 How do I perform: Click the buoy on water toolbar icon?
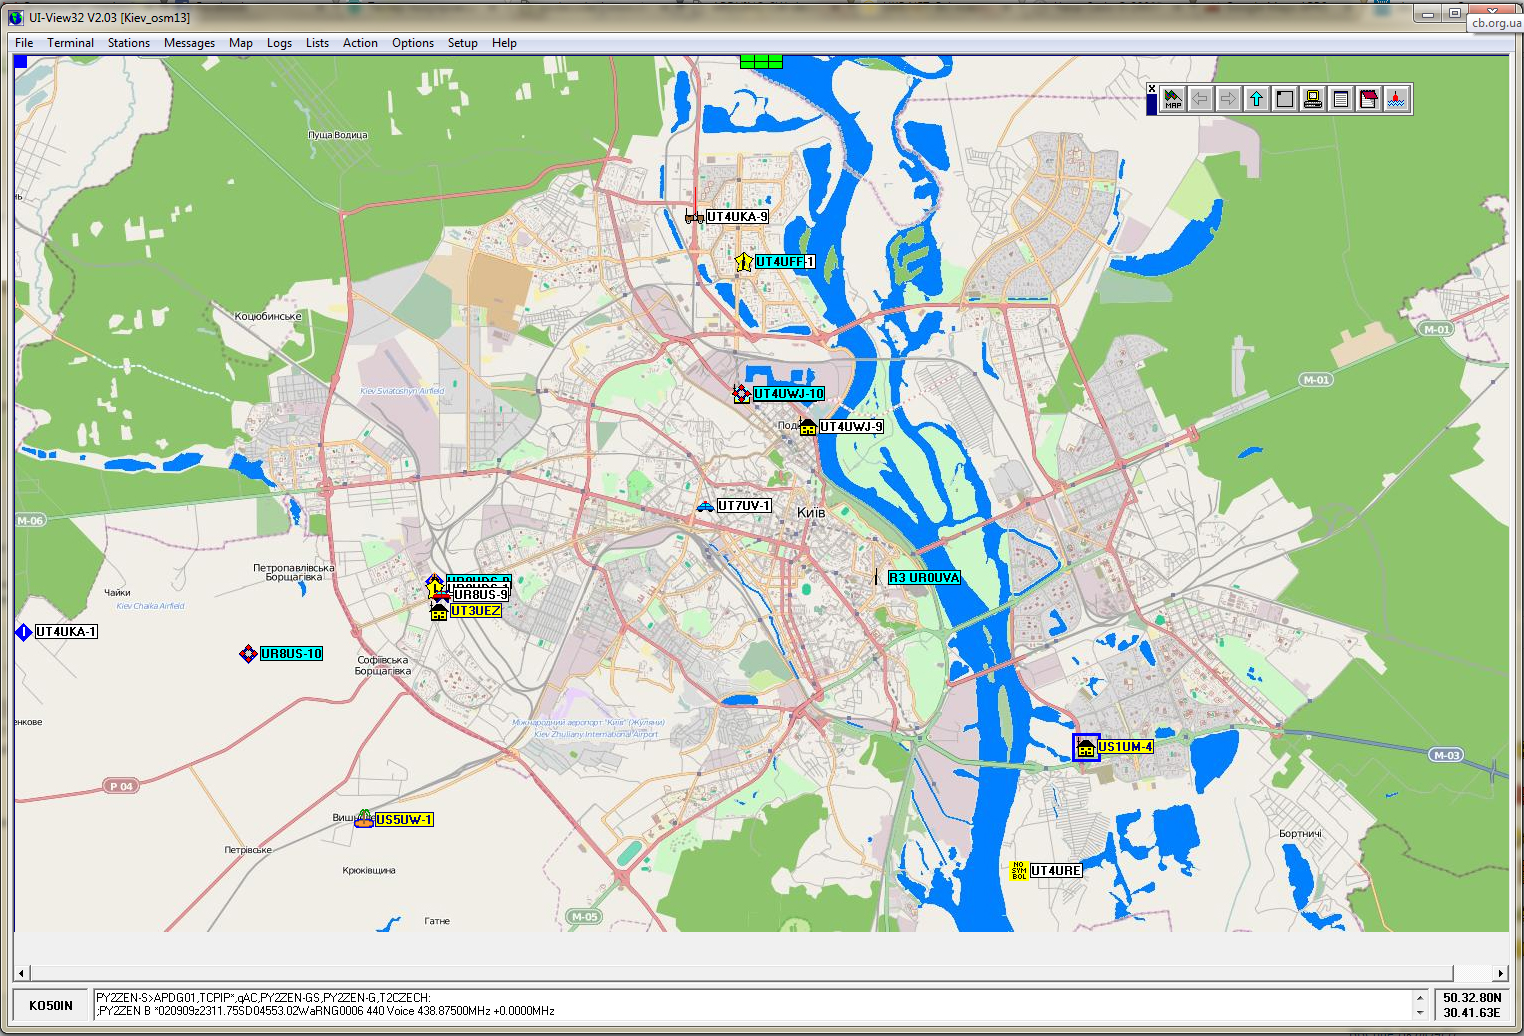pos(1397,99)
